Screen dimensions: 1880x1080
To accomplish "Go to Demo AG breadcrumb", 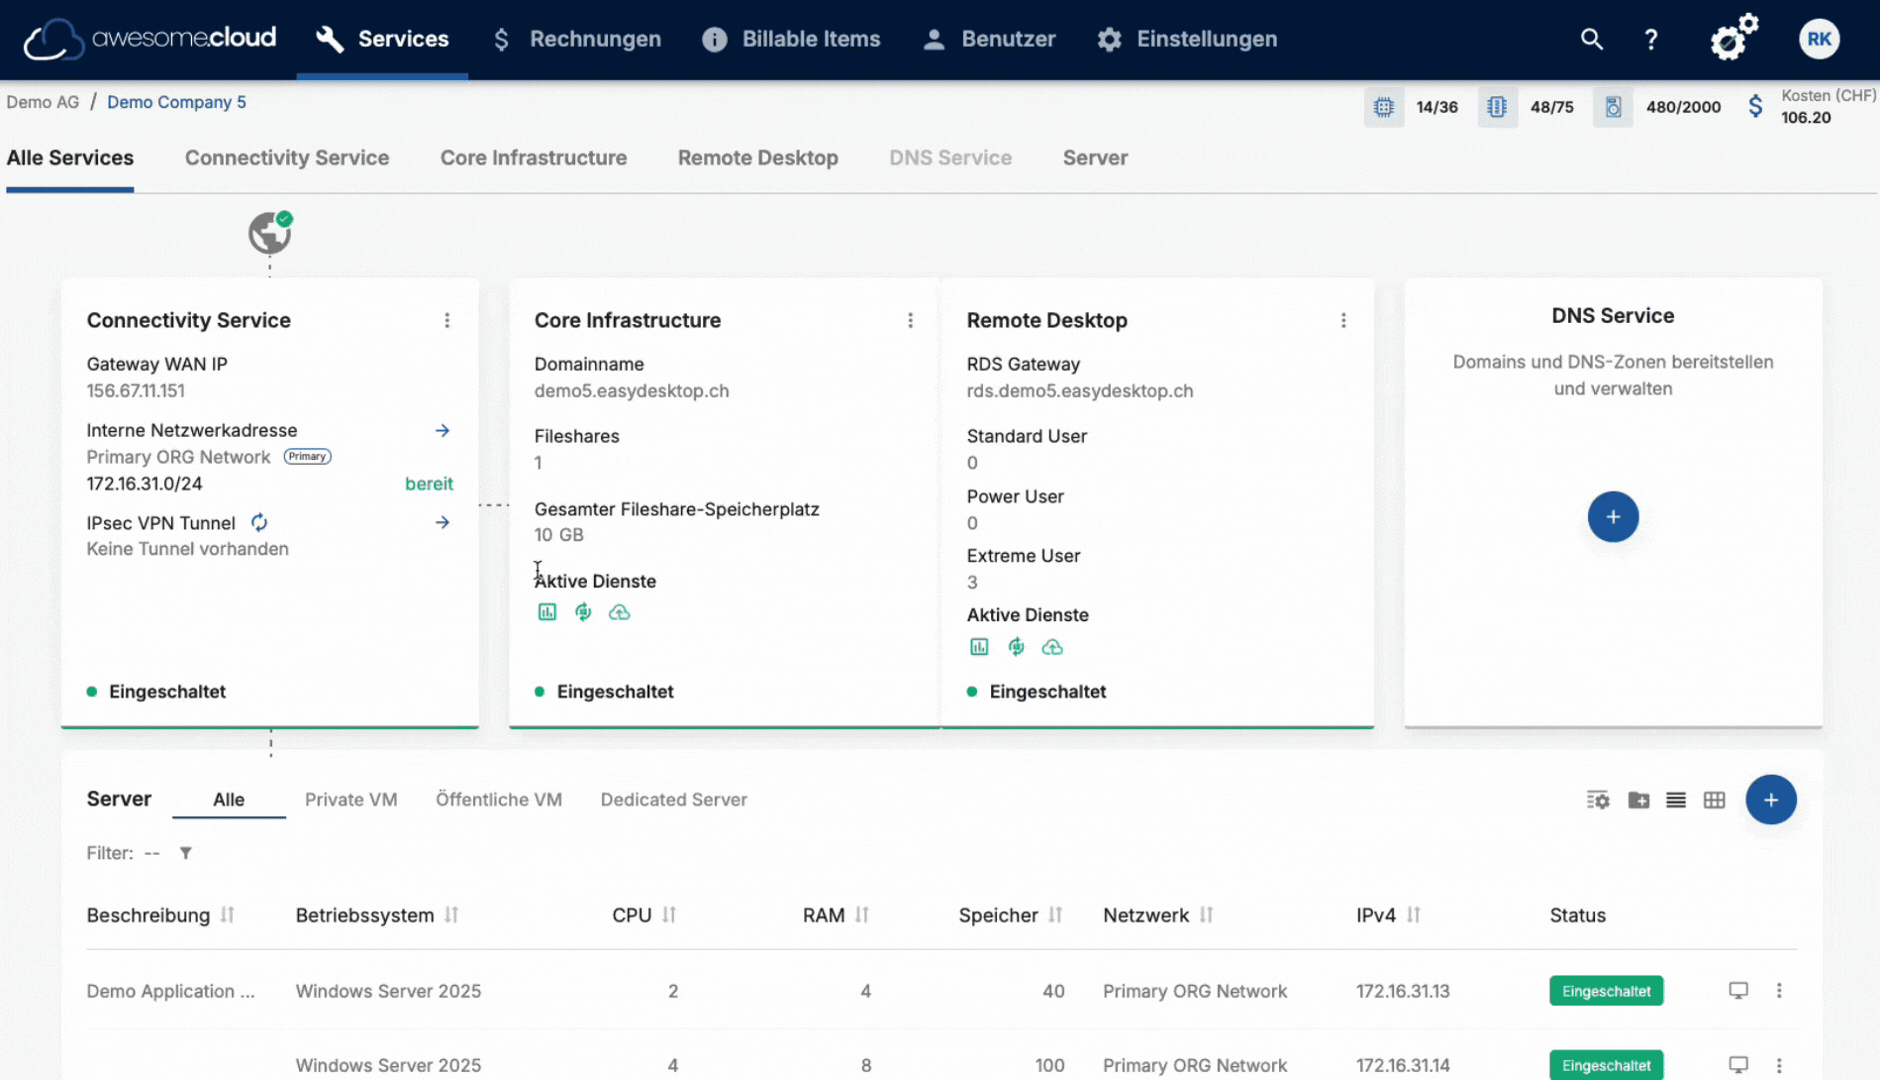I will [x=42, y=102].
